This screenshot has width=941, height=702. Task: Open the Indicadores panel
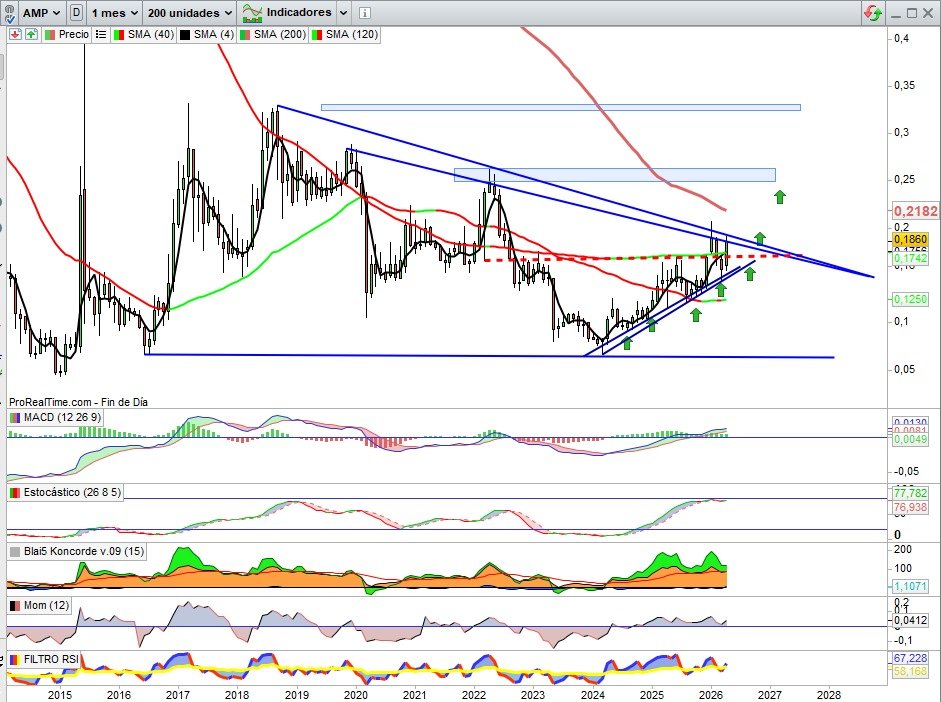(x=286, y=13)
